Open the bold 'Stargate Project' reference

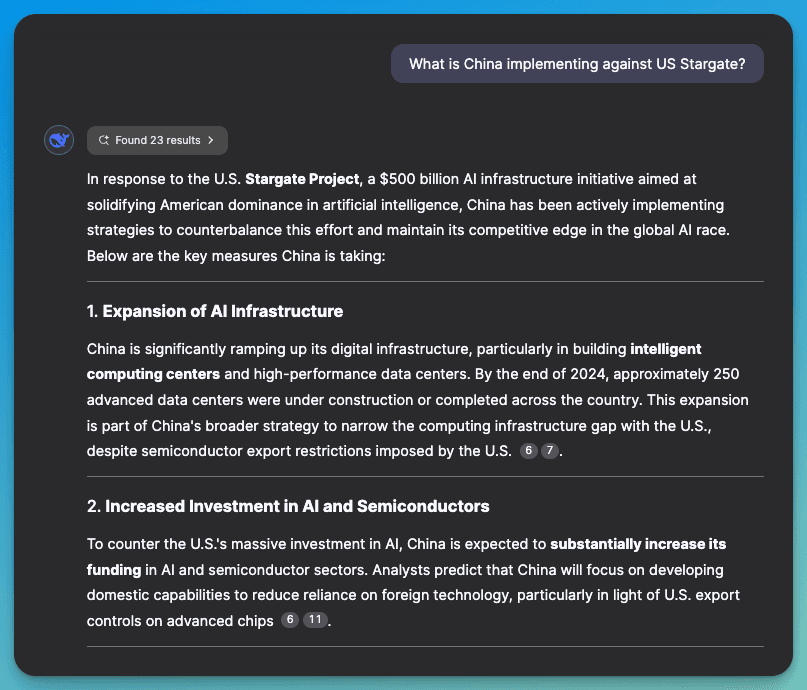tap(300, 179)
